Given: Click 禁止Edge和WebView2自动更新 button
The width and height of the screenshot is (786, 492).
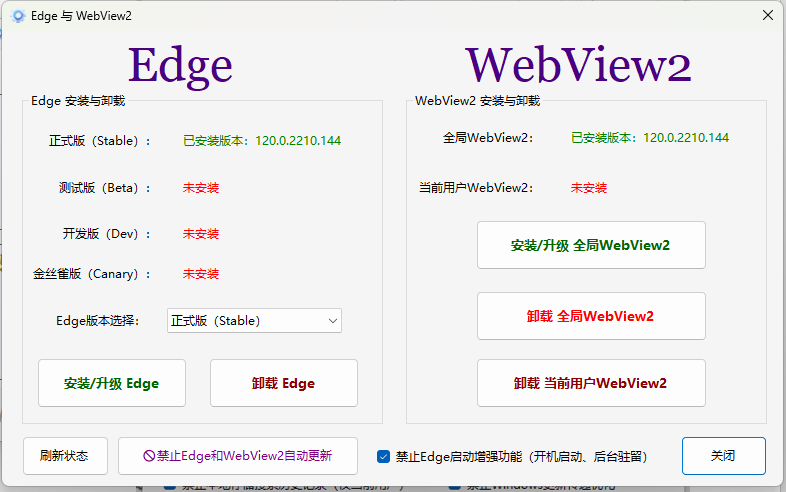Looking at the screenshot, I should click(x=238, y=456).
